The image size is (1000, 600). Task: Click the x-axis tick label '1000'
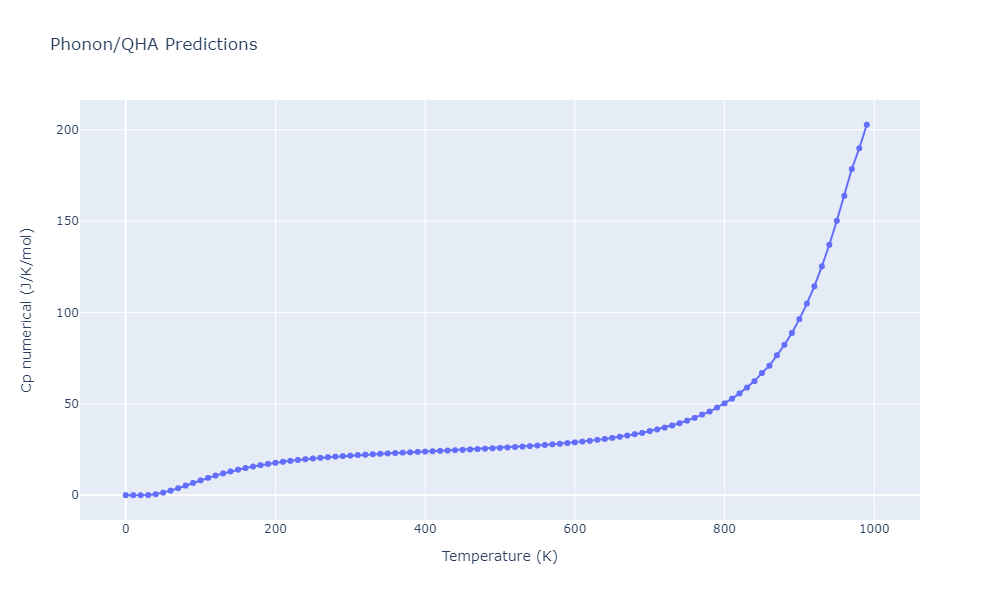874,528
